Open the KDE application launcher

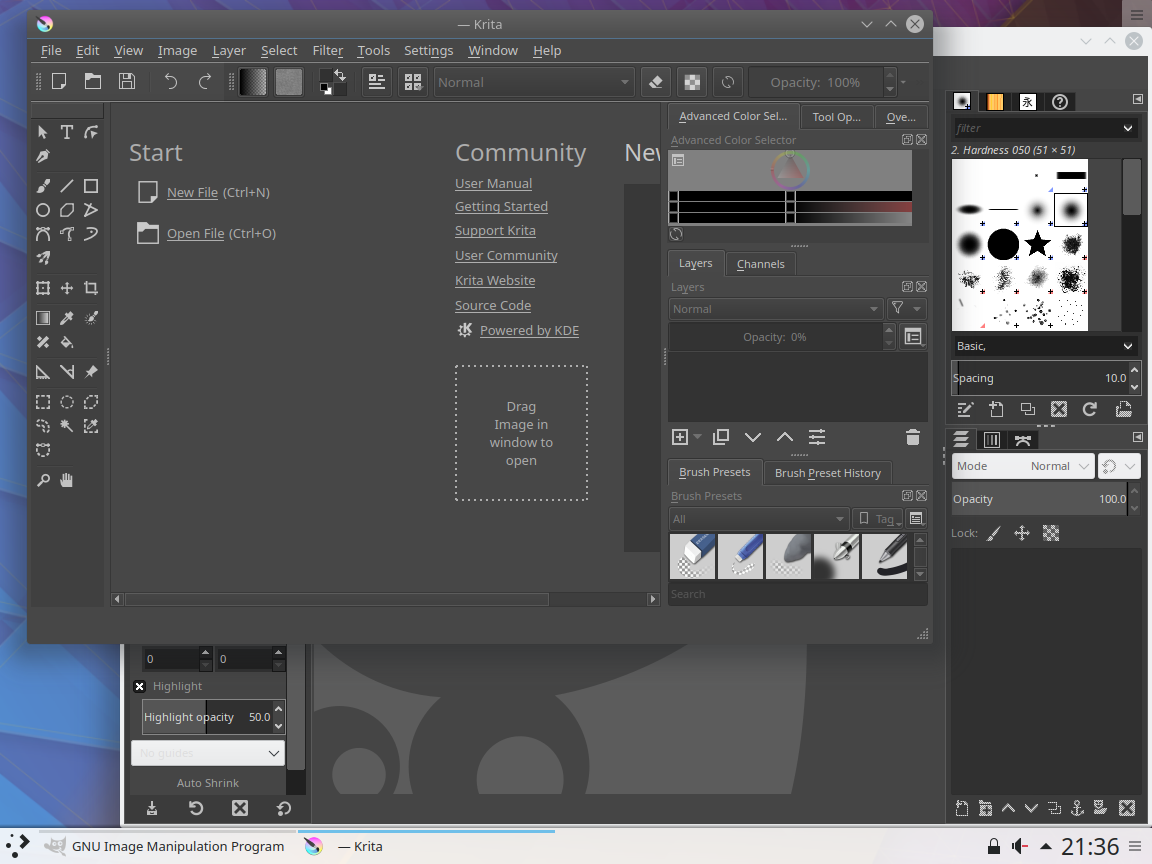tap(18, 846)
